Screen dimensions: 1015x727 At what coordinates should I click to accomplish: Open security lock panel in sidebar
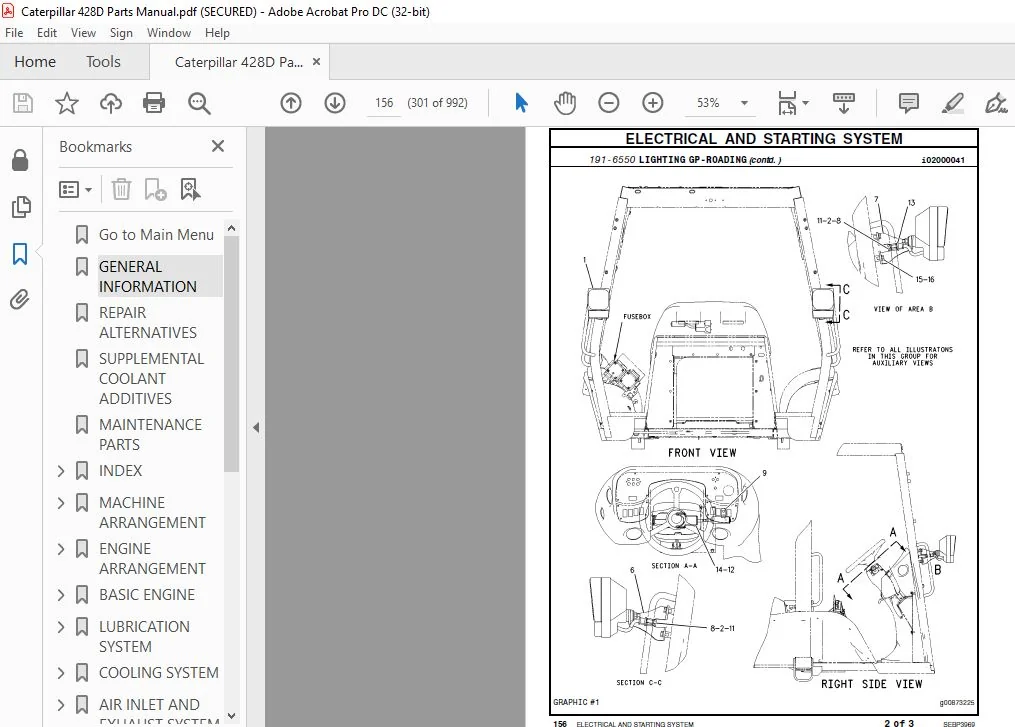click(20, 160)
